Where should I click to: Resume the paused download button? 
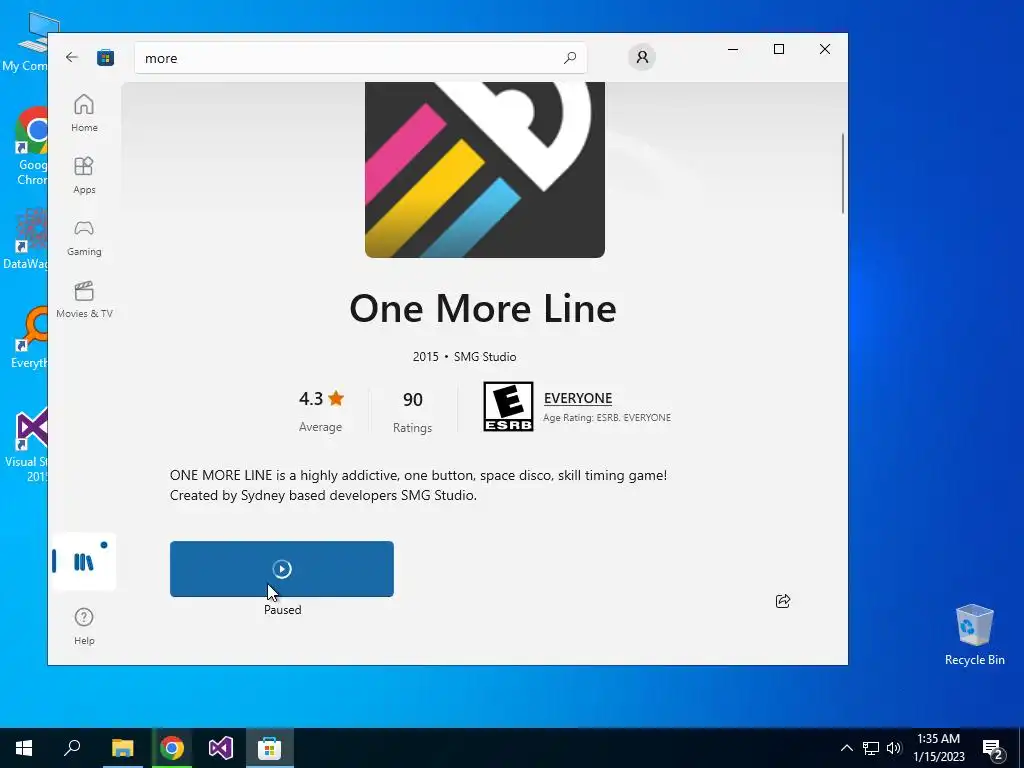click(281, 569)
